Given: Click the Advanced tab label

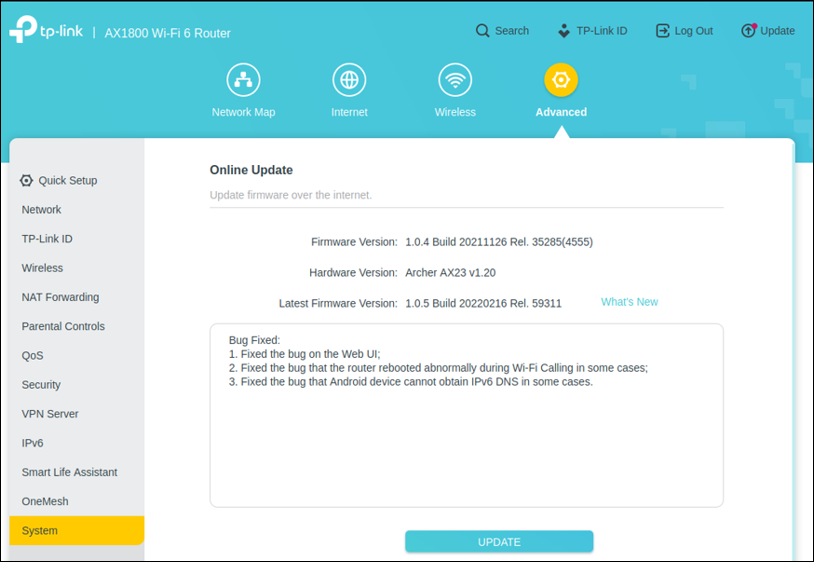Looking at the screenshot, I should click(x=561, y=112).
